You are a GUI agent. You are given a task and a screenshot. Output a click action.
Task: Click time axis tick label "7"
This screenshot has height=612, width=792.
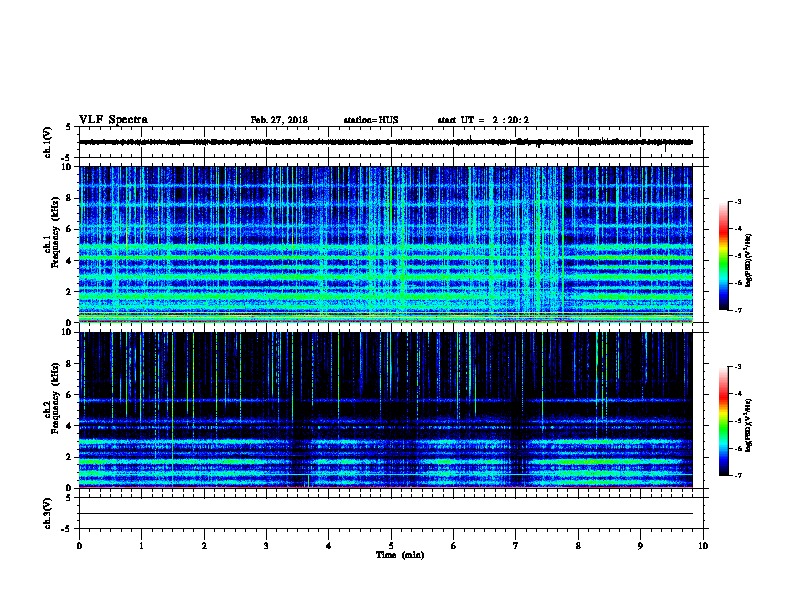[x=516, y=546]
